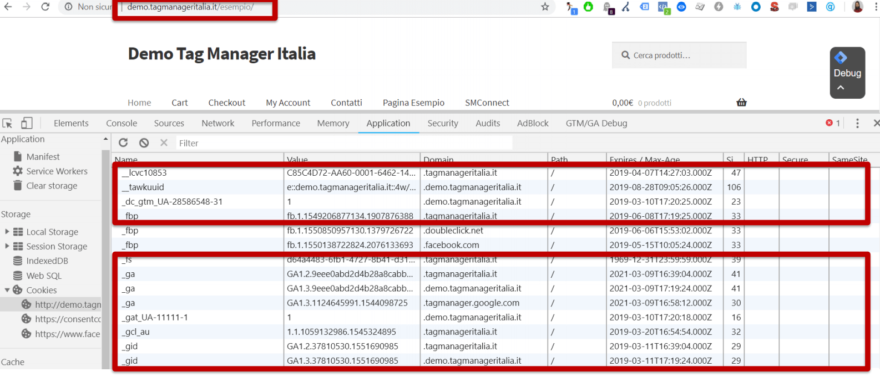Click the browser forward arrow
The image size is (880, 392).
pyautogui.click(x=27, y=7)
